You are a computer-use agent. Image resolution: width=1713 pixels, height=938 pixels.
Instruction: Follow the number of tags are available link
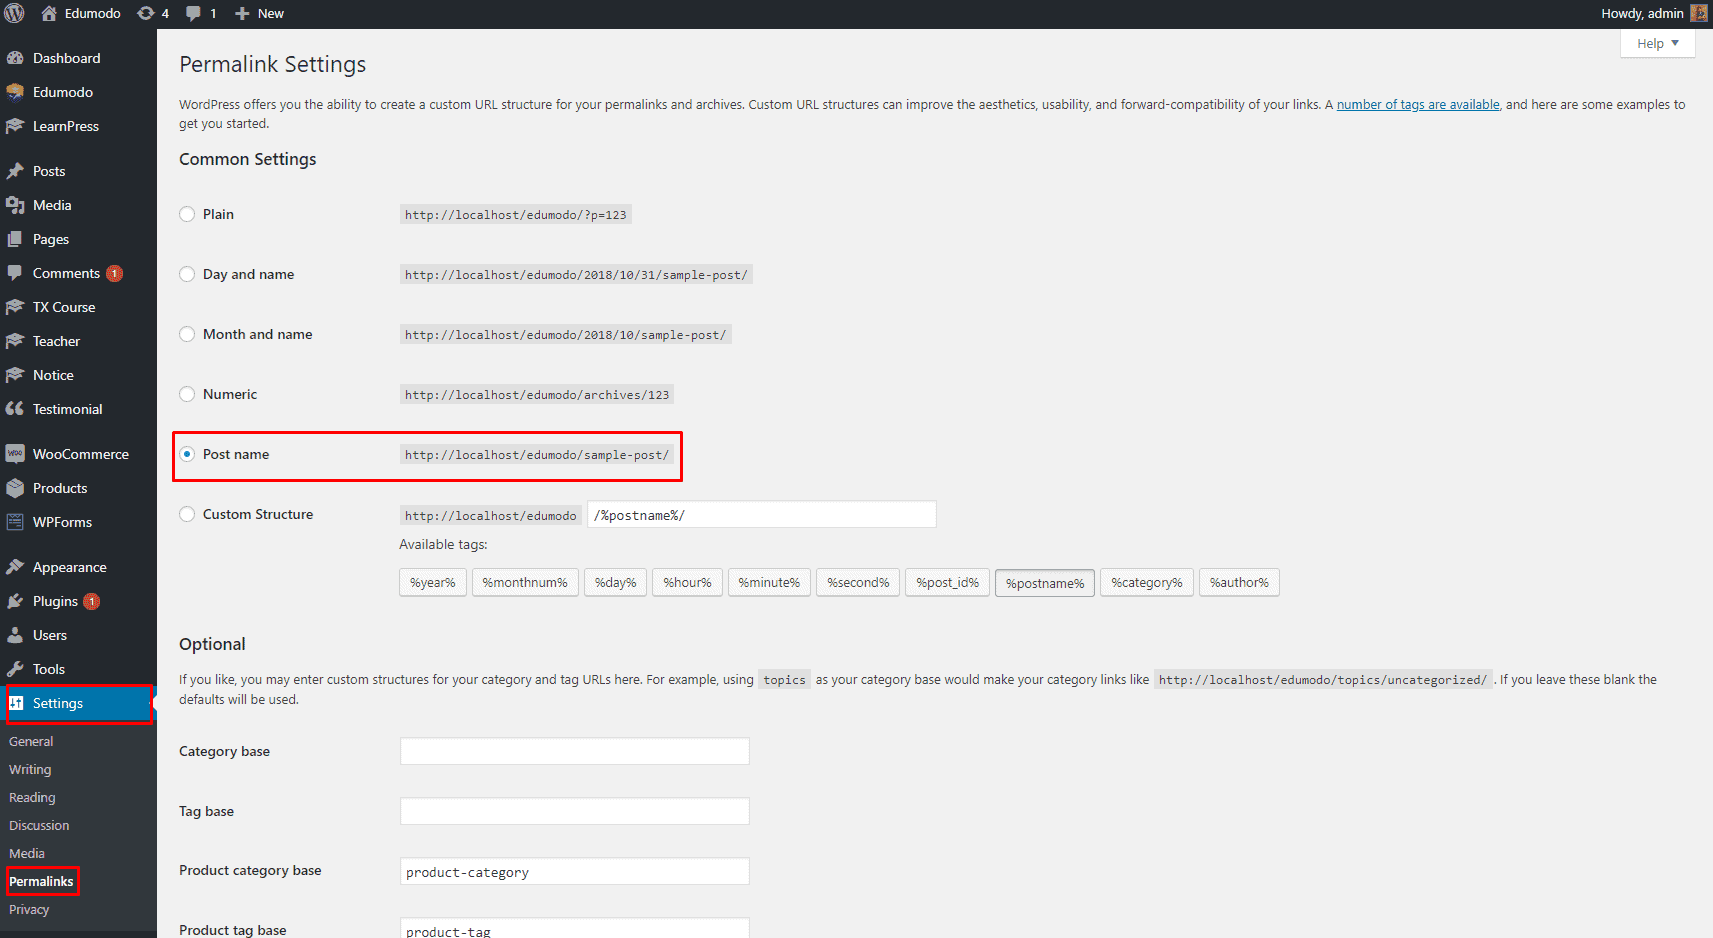point(1418,104)
